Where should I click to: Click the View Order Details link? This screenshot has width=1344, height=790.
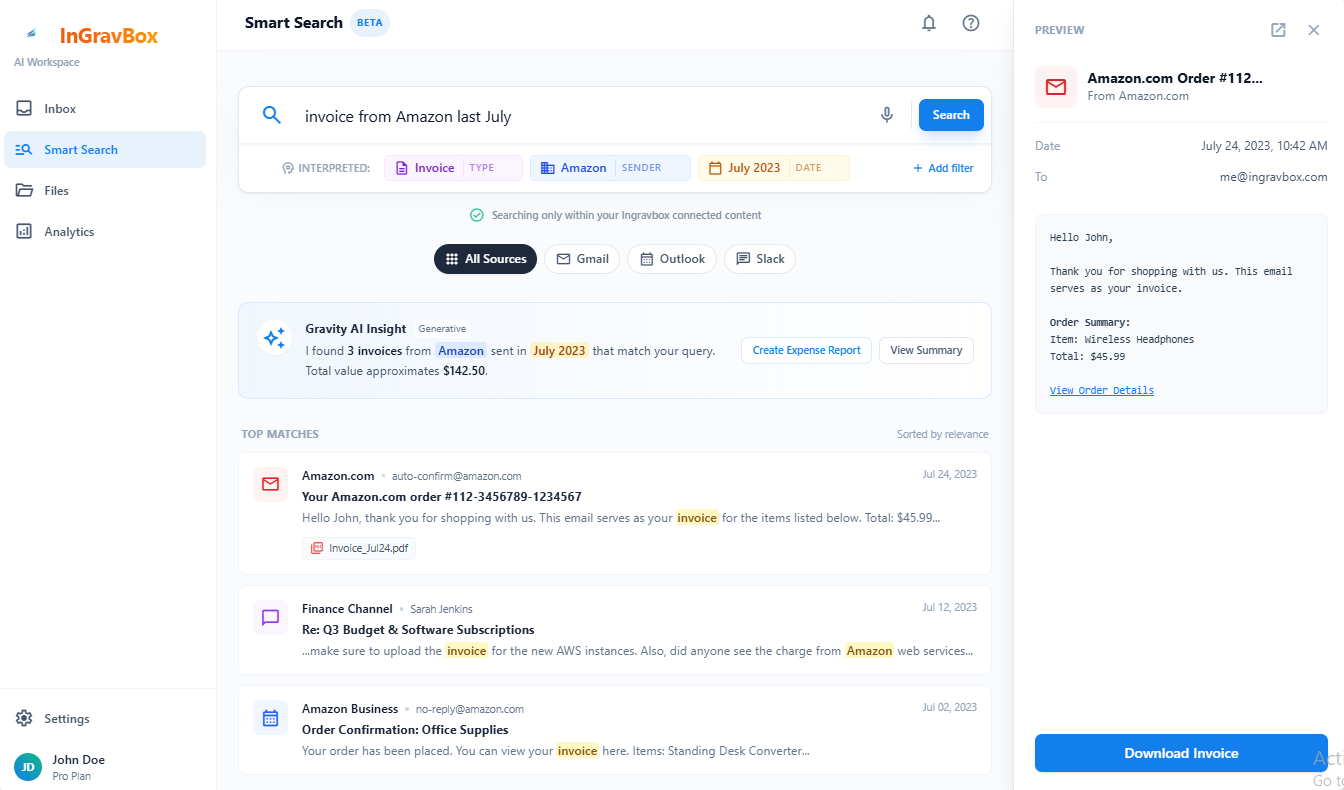[x=1102, y=390]
